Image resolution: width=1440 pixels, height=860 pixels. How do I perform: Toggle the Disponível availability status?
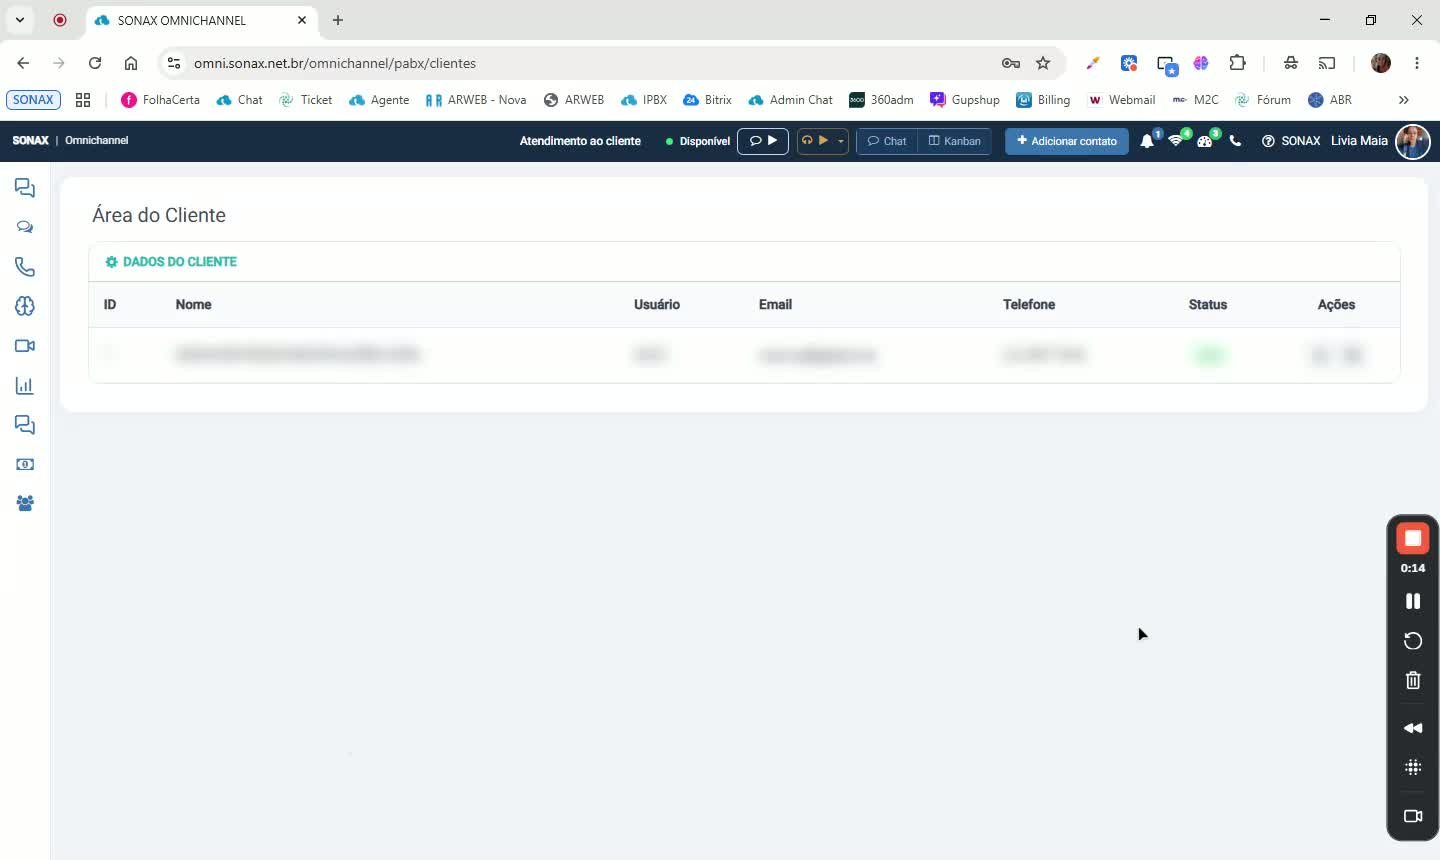click(698, 141)
